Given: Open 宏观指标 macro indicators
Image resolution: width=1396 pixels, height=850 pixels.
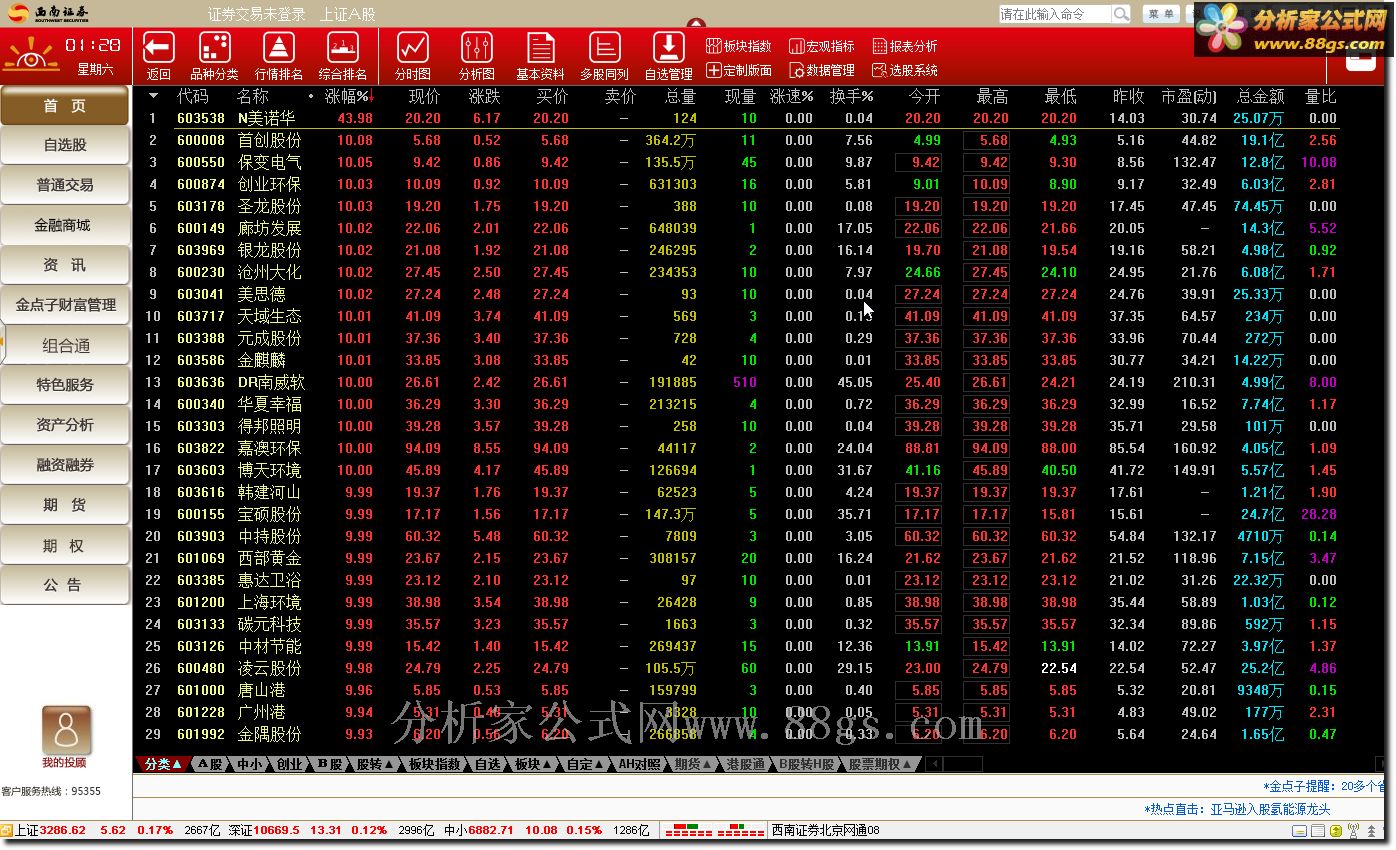Looking at the screenshot, I should coord(822,46).
